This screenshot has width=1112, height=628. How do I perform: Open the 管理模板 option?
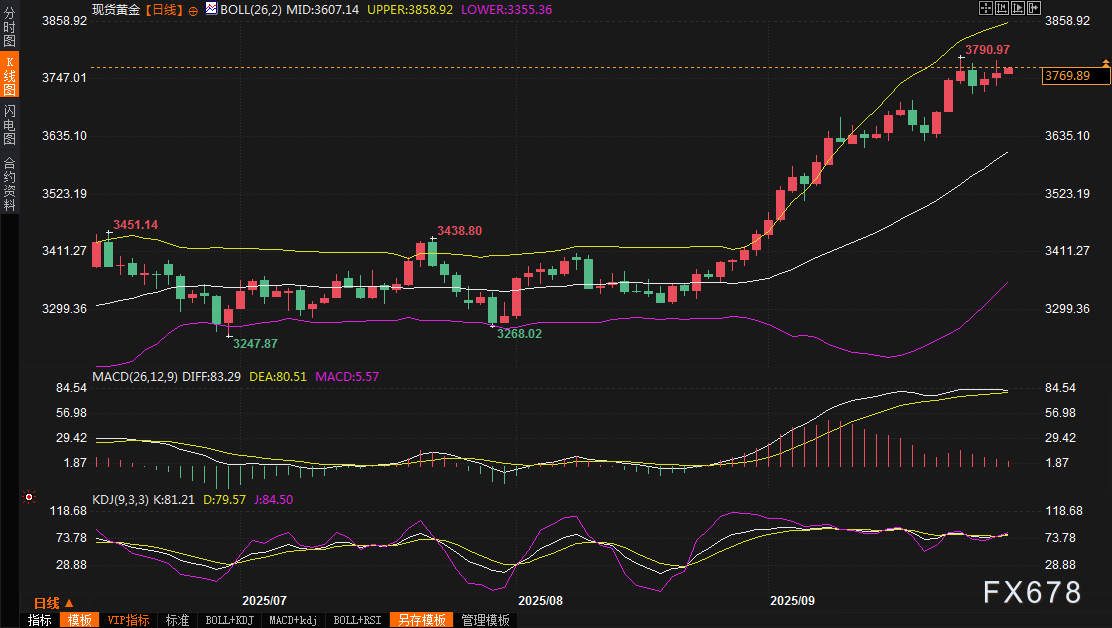point(486,620)
